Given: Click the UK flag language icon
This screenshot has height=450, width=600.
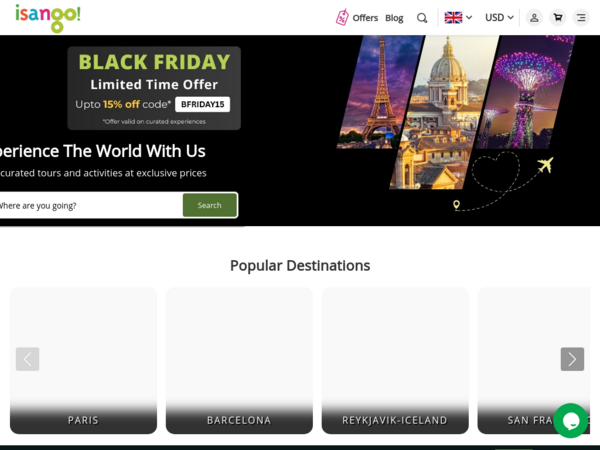Looking at the screenshot, I should click(x=453, y=18).
